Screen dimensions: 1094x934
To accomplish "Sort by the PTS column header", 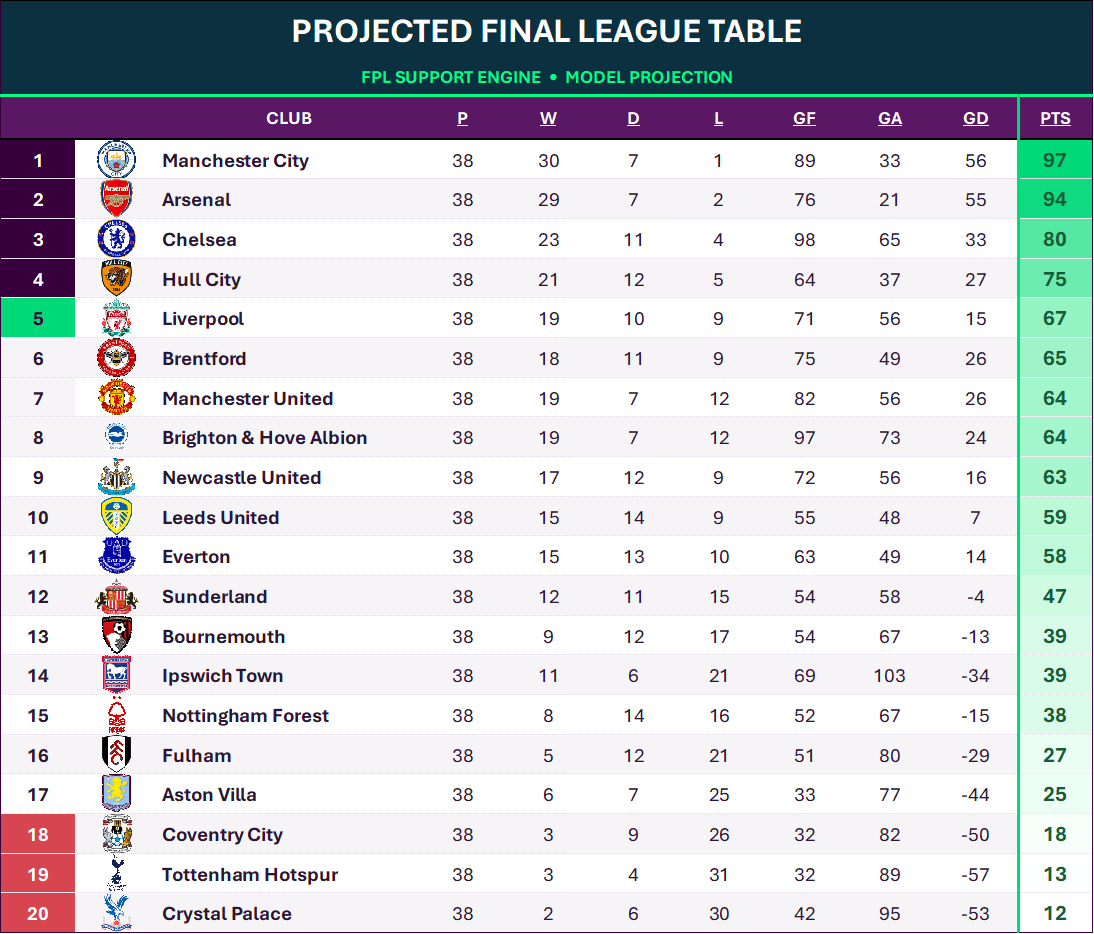I will (x=1055, y=119).
